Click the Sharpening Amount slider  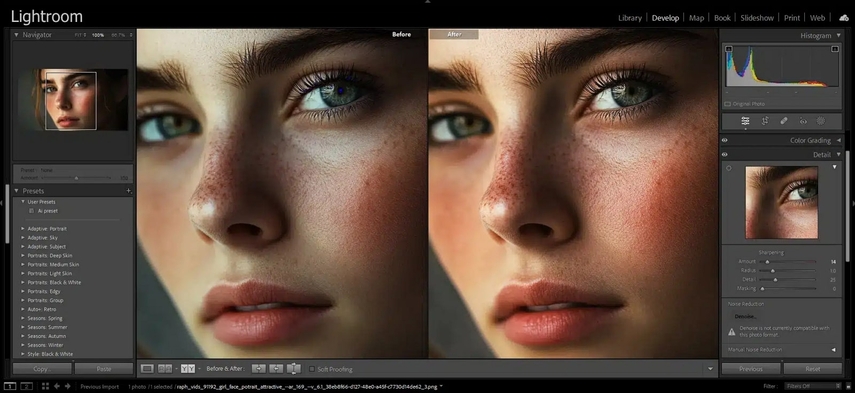tap(787, 262)
